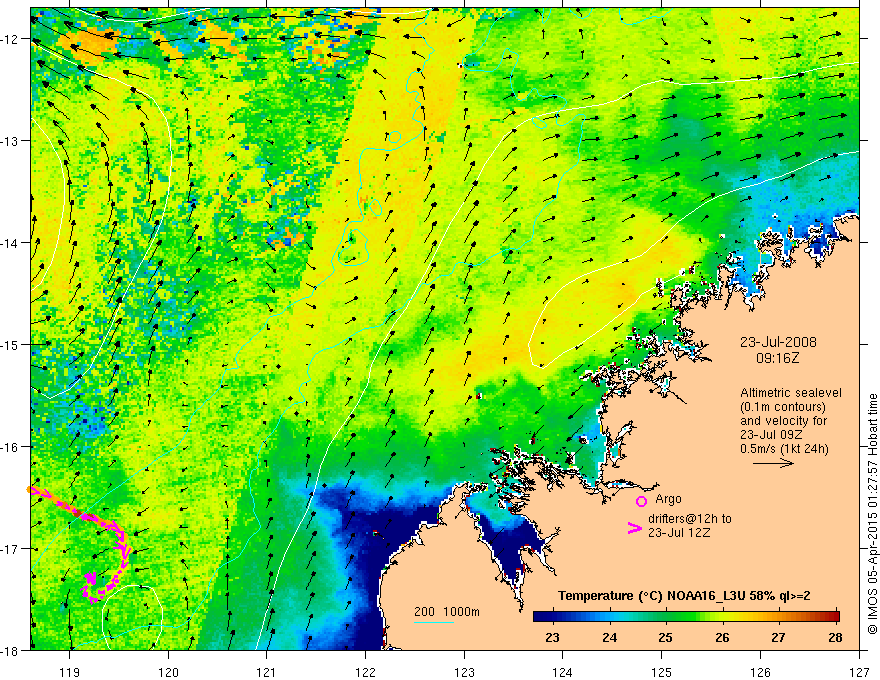The width and height of the screenshot is (880, 680).
Task: Click color bar label 28
Action: pos(835,637)
